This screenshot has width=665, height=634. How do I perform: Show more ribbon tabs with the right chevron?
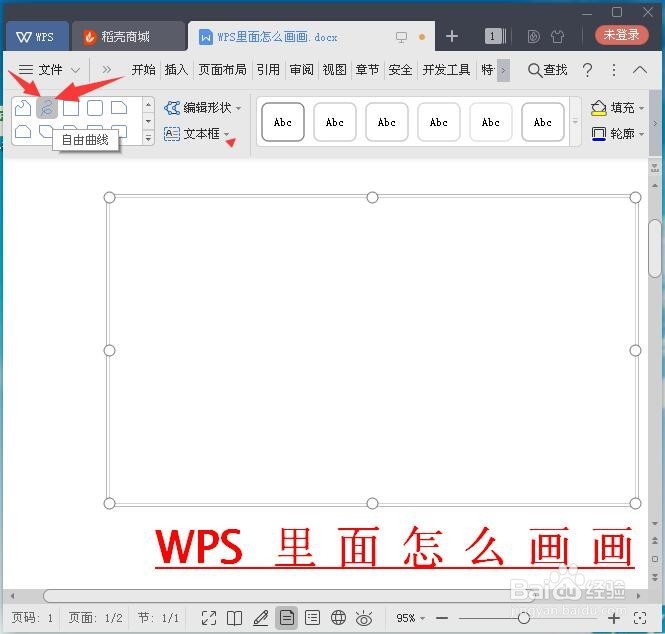(x=503, y=70)
